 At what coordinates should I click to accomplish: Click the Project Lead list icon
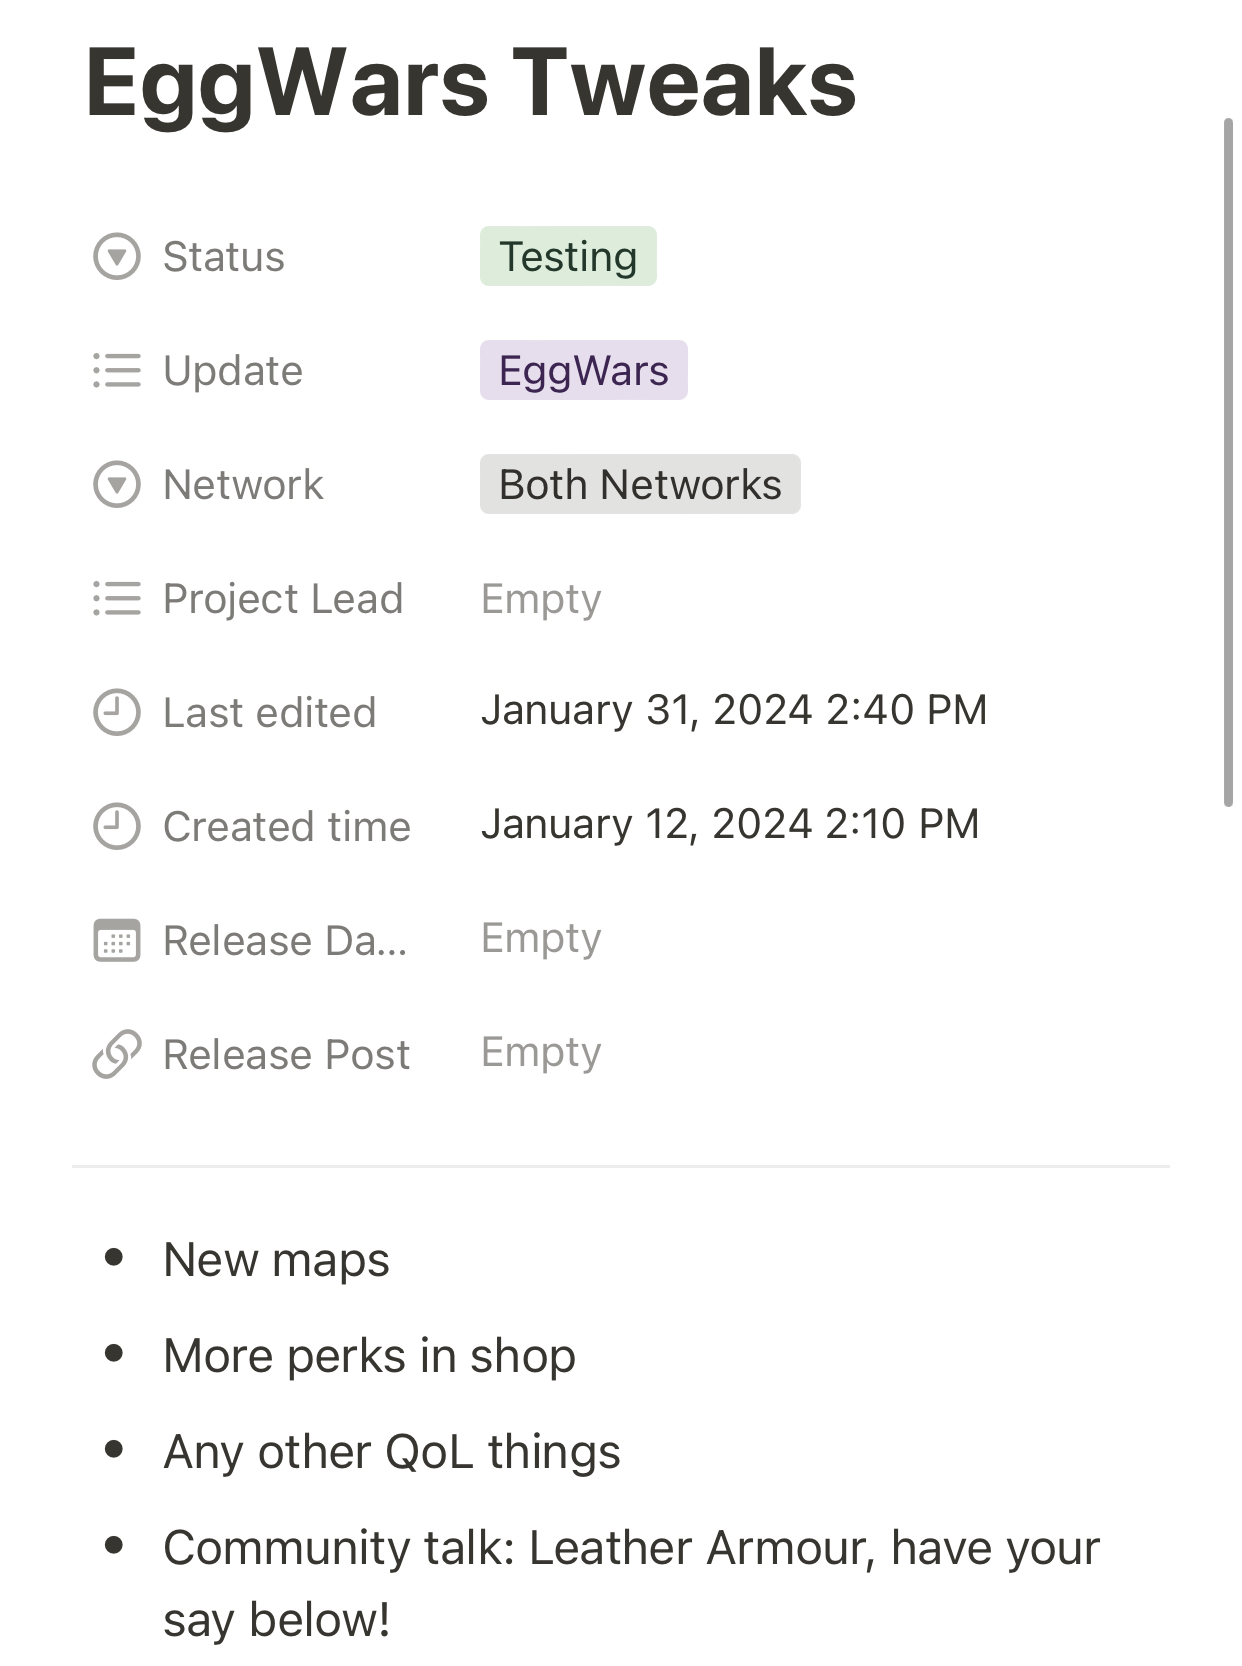(117, 599)
